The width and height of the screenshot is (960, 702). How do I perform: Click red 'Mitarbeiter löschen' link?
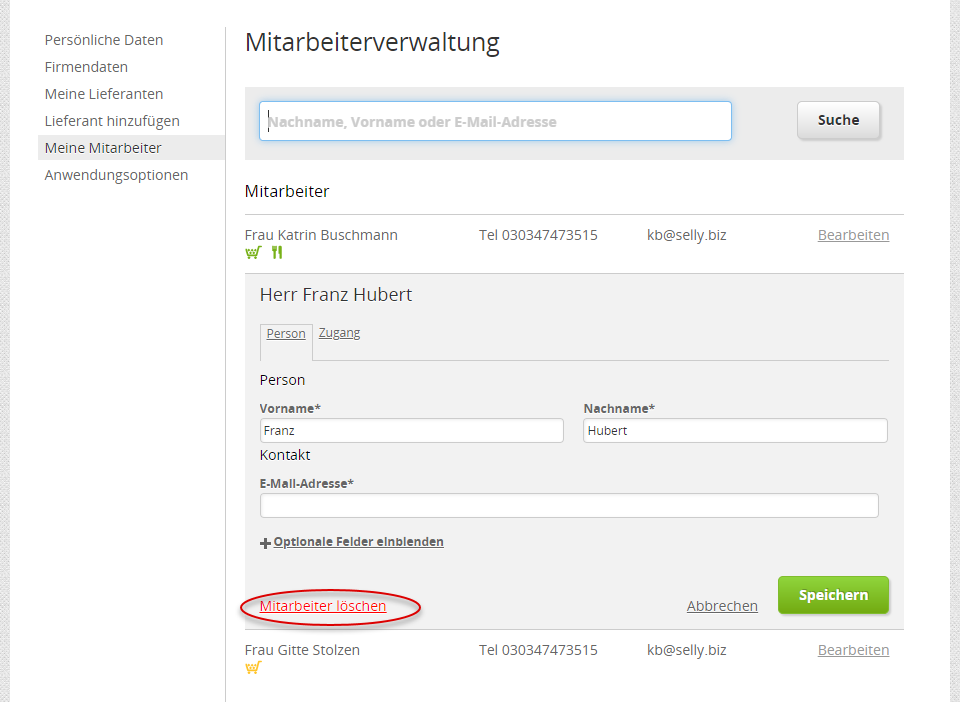pos(323,606)
